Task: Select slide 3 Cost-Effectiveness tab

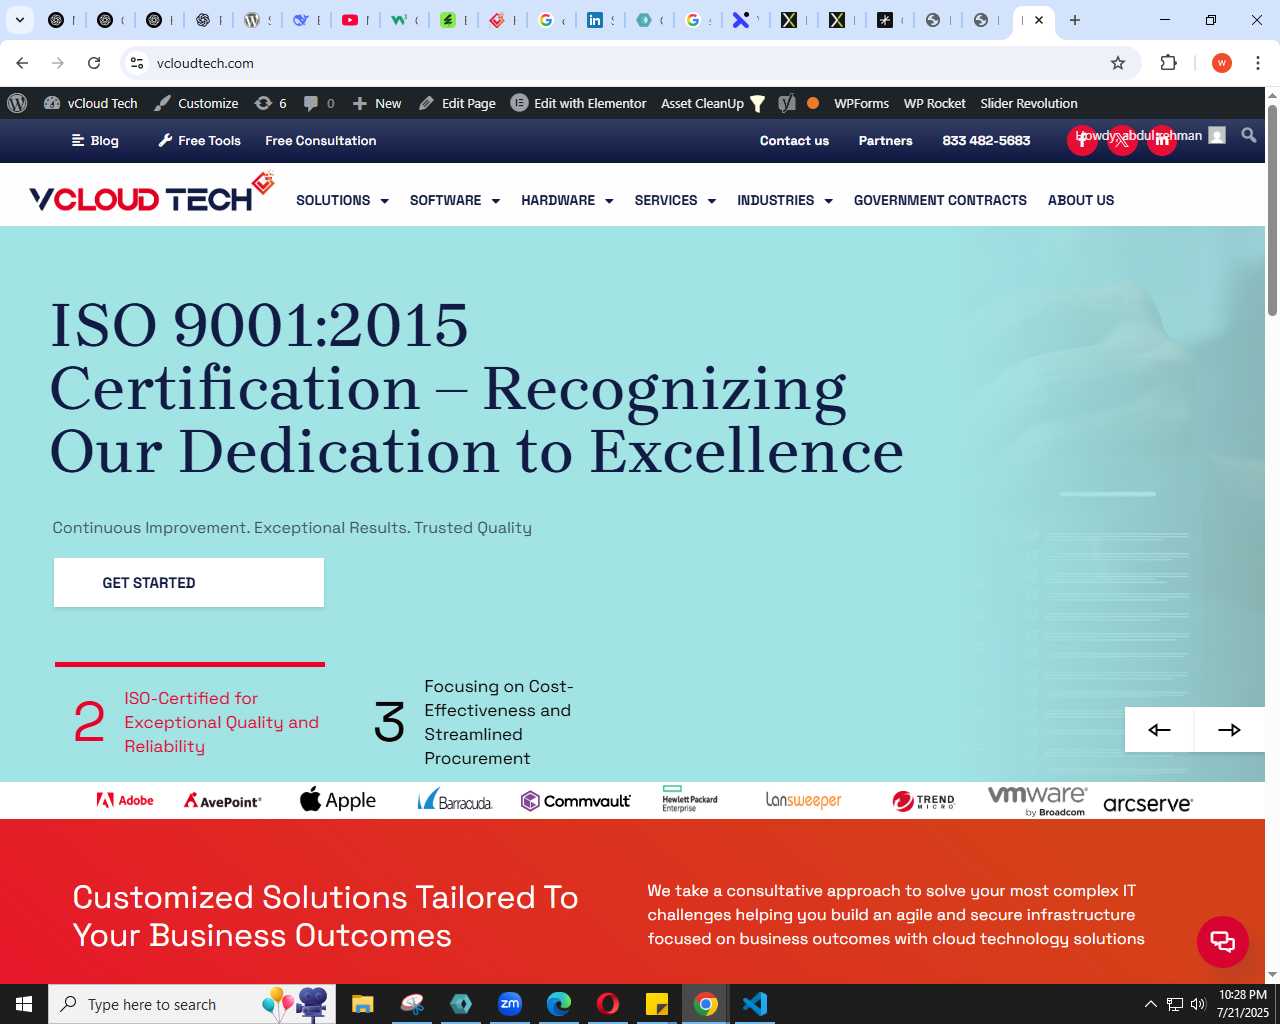Action: pos(475,722)
